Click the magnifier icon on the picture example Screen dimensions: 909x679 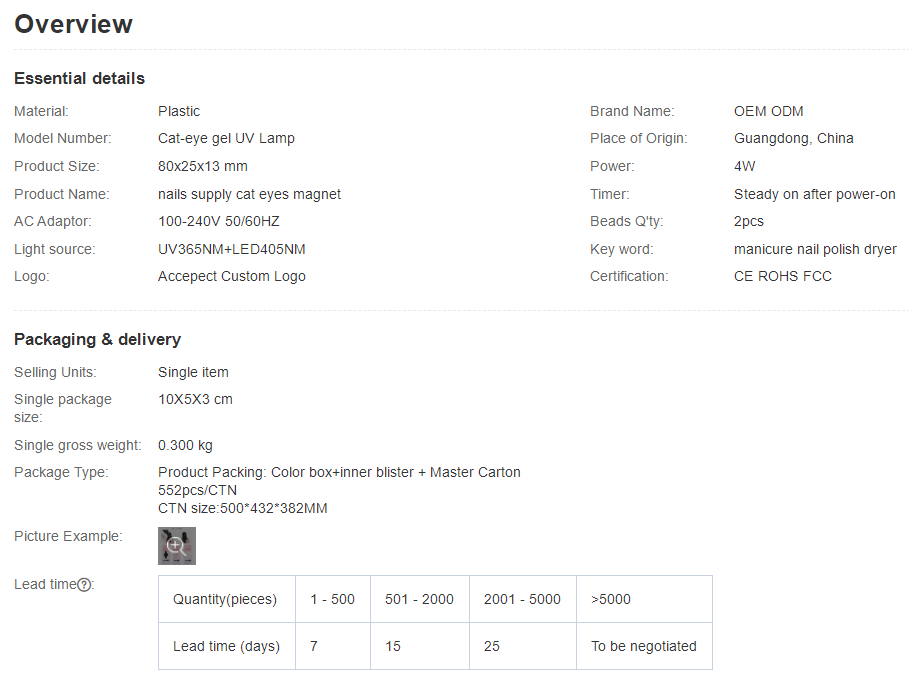pyautogui.click(x=175, y=545)
